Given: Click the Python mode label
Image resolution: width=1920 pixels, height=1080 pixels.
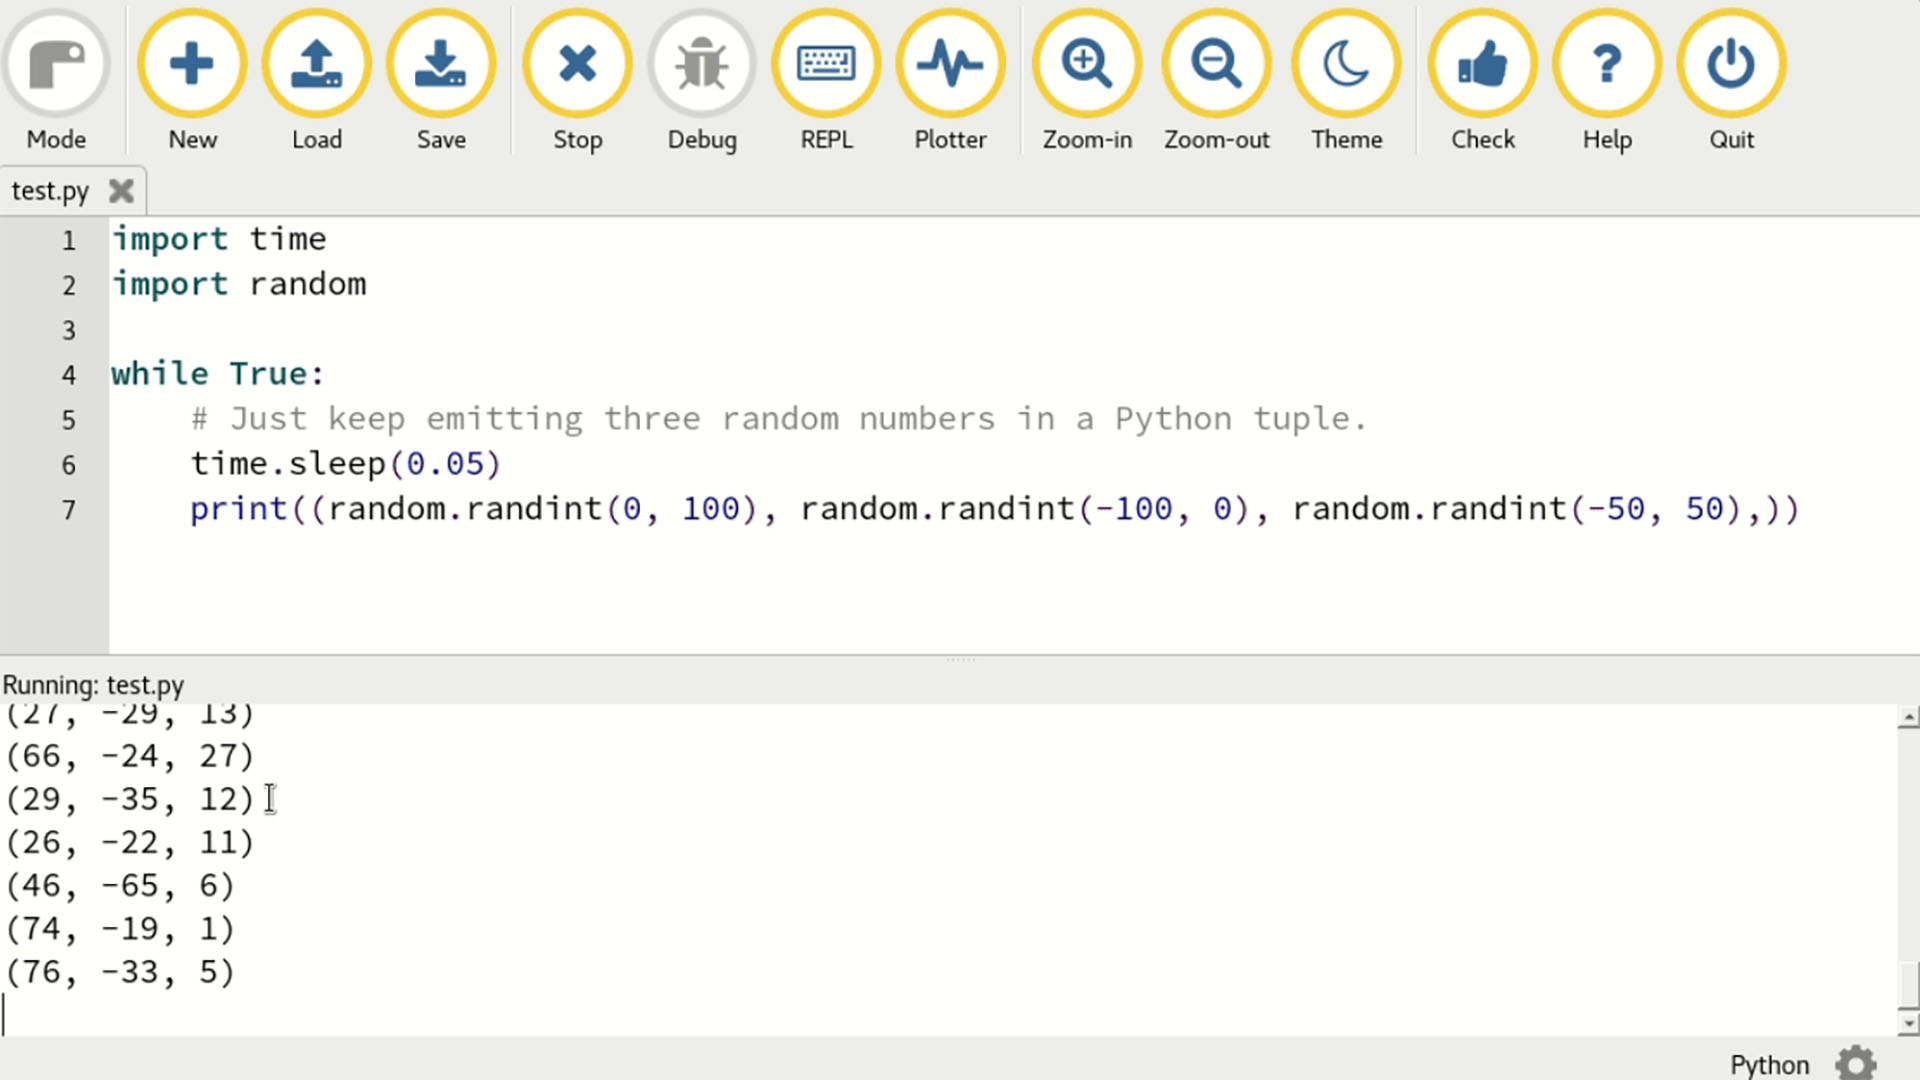Looking at the screenshot, I should 1769,1063.
